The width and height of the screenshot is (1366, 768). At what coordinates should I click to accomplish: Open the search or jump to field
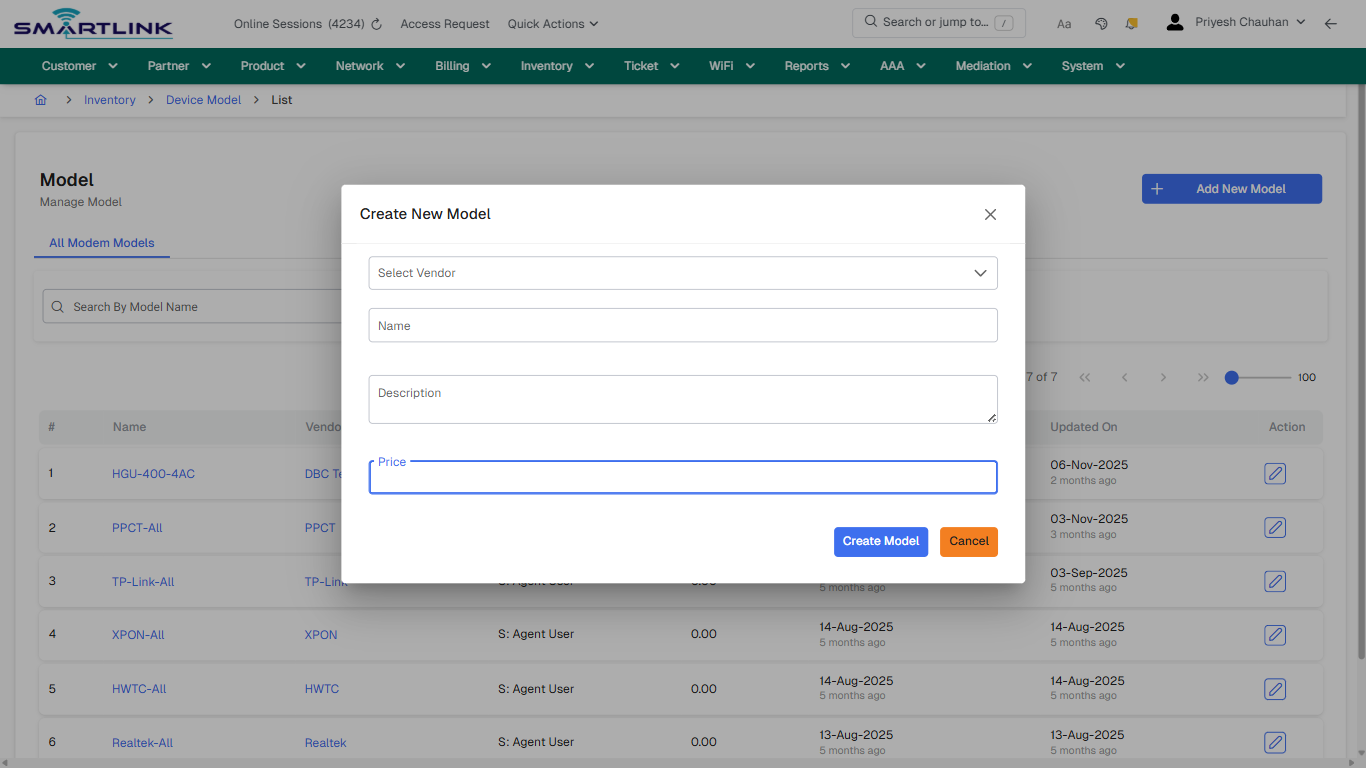(938, 22)
